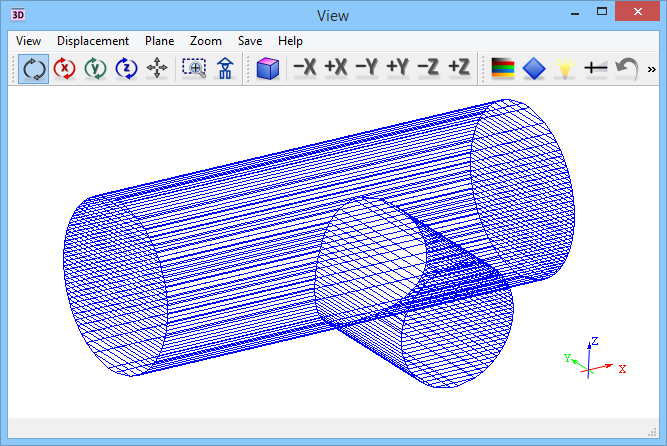This screenshot has width=667, height=446.
Task: Set view from the -Z direction
Action: (428, 67)
